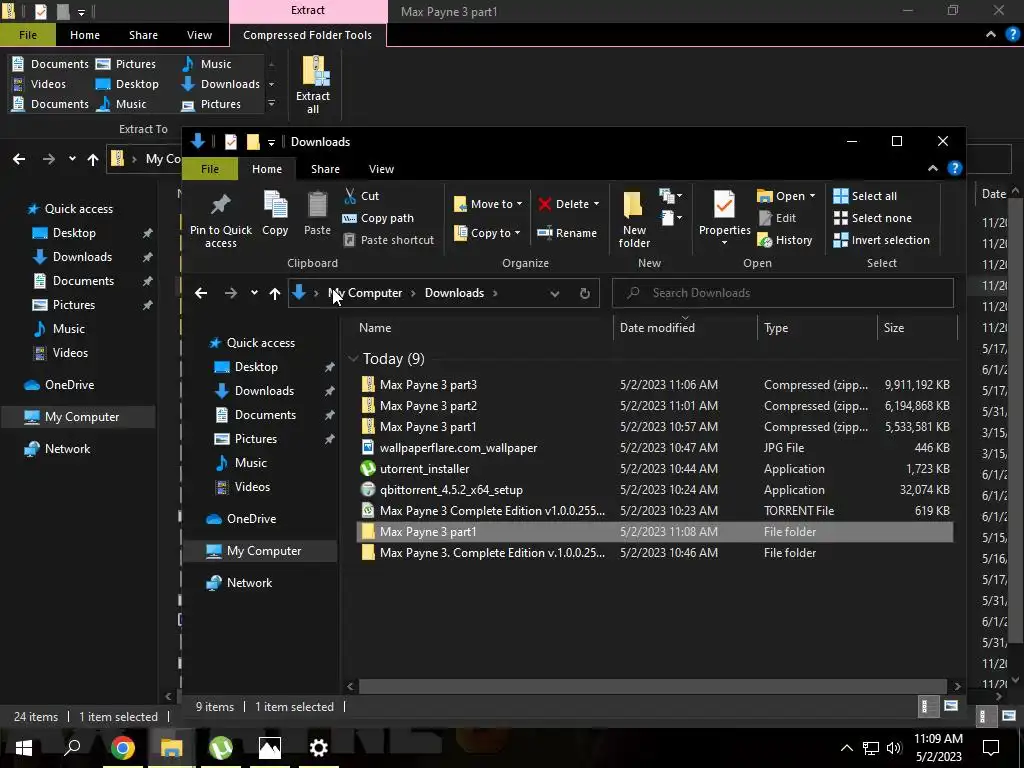The width and height of the screenshot is (1024, 768).
Task: Click Help icon in Downloads window
Action: 955,168
